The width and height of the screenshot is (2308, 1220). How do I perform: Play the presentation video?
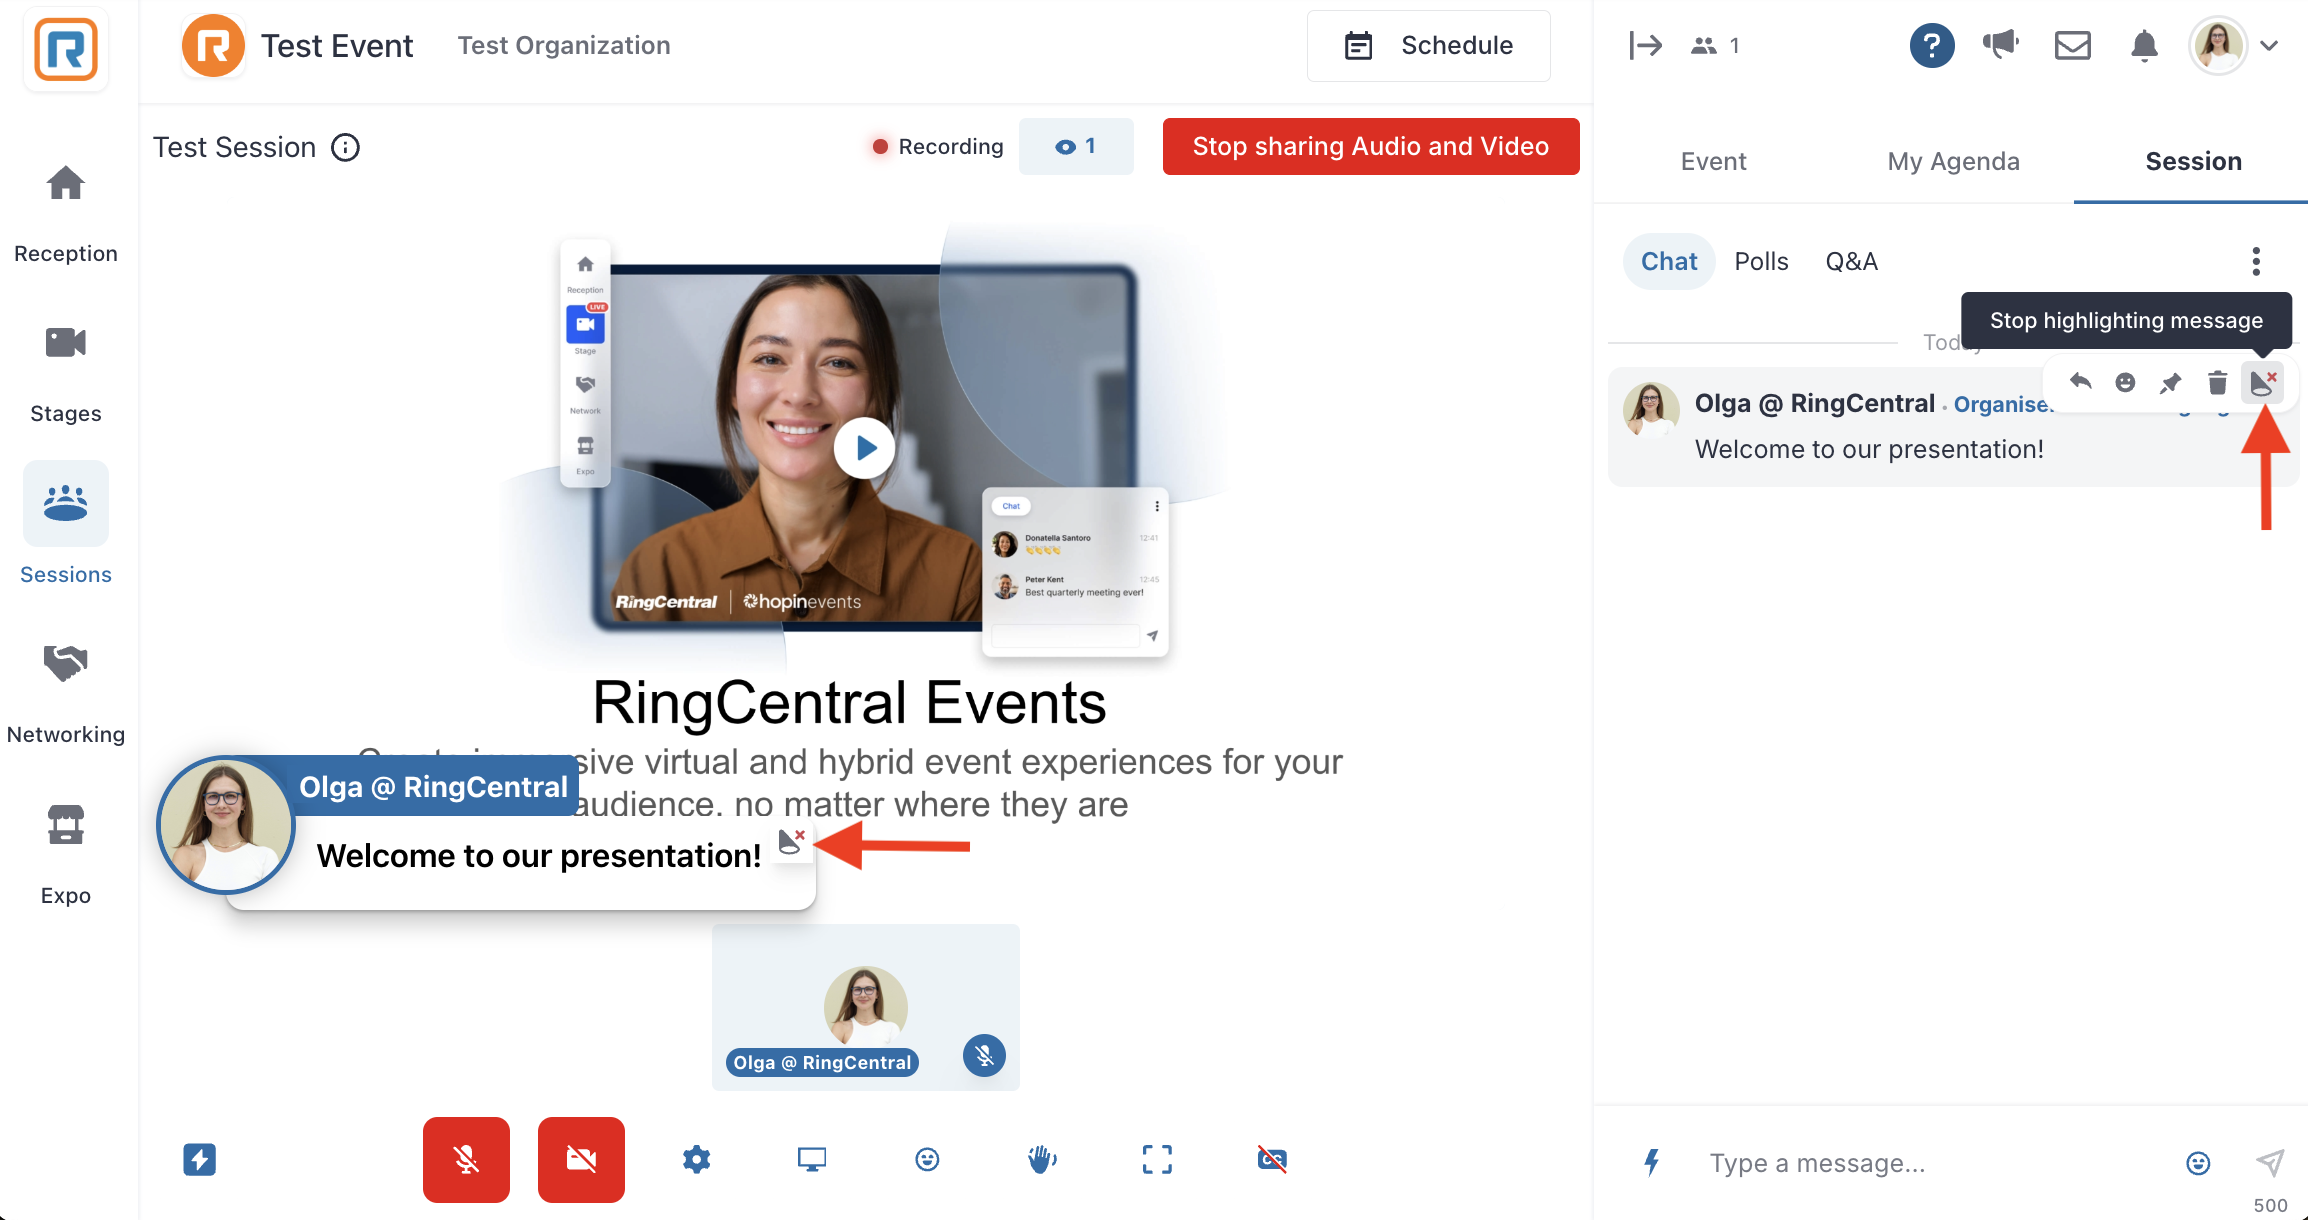pyautogui.click(x=865, y=448)
